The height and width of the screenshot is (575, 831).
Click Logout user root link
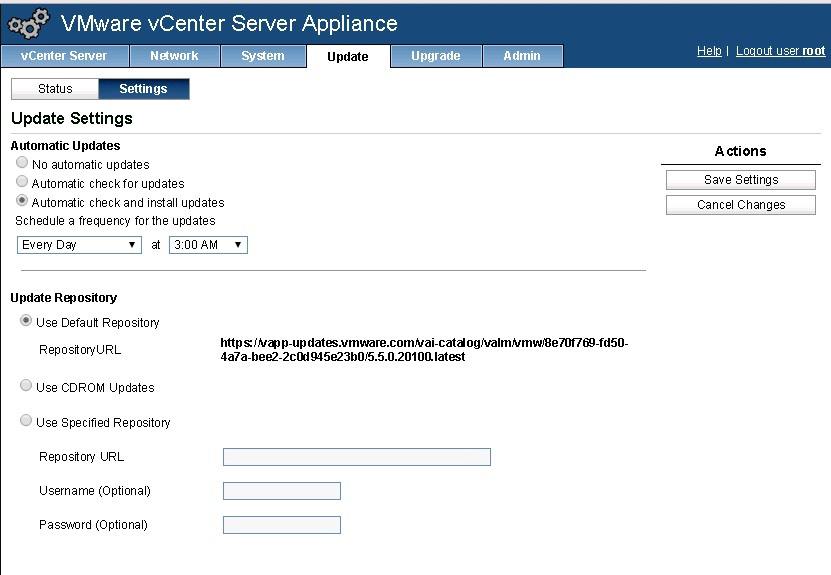pos(780,51)
